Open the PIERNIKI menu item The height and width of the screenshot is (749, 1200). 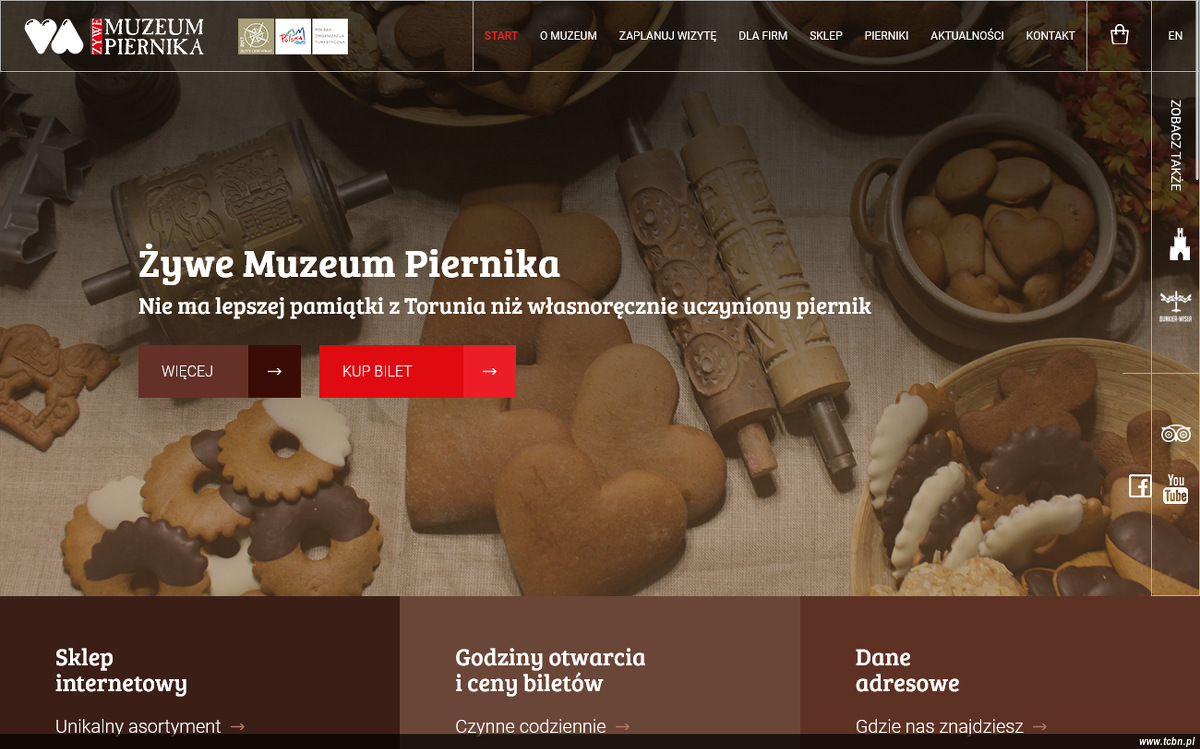coord(886,36)
